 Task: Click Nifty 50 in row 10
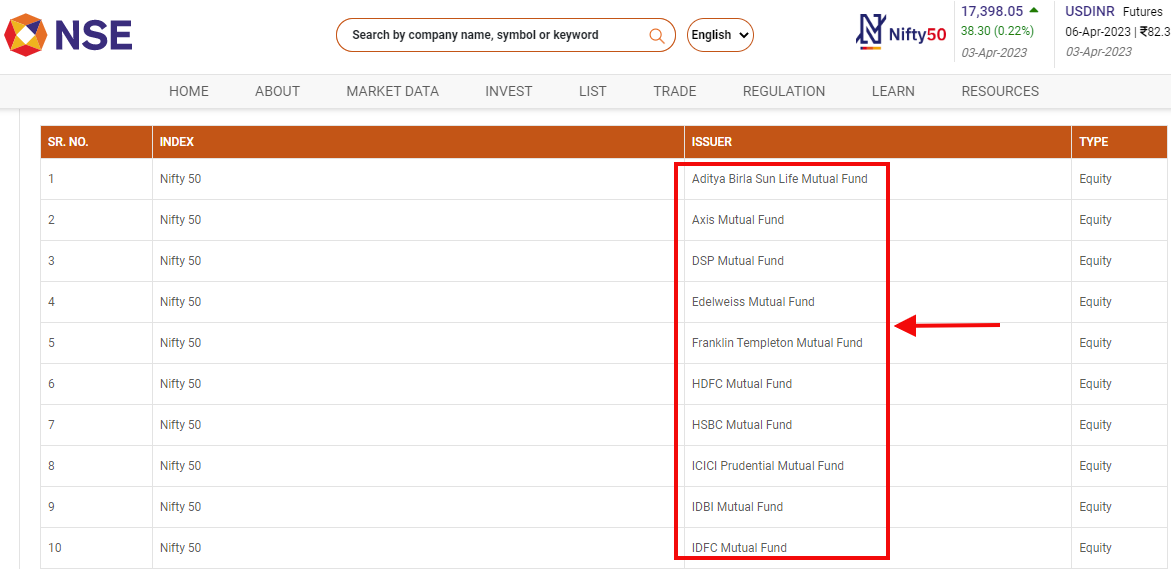180,548
